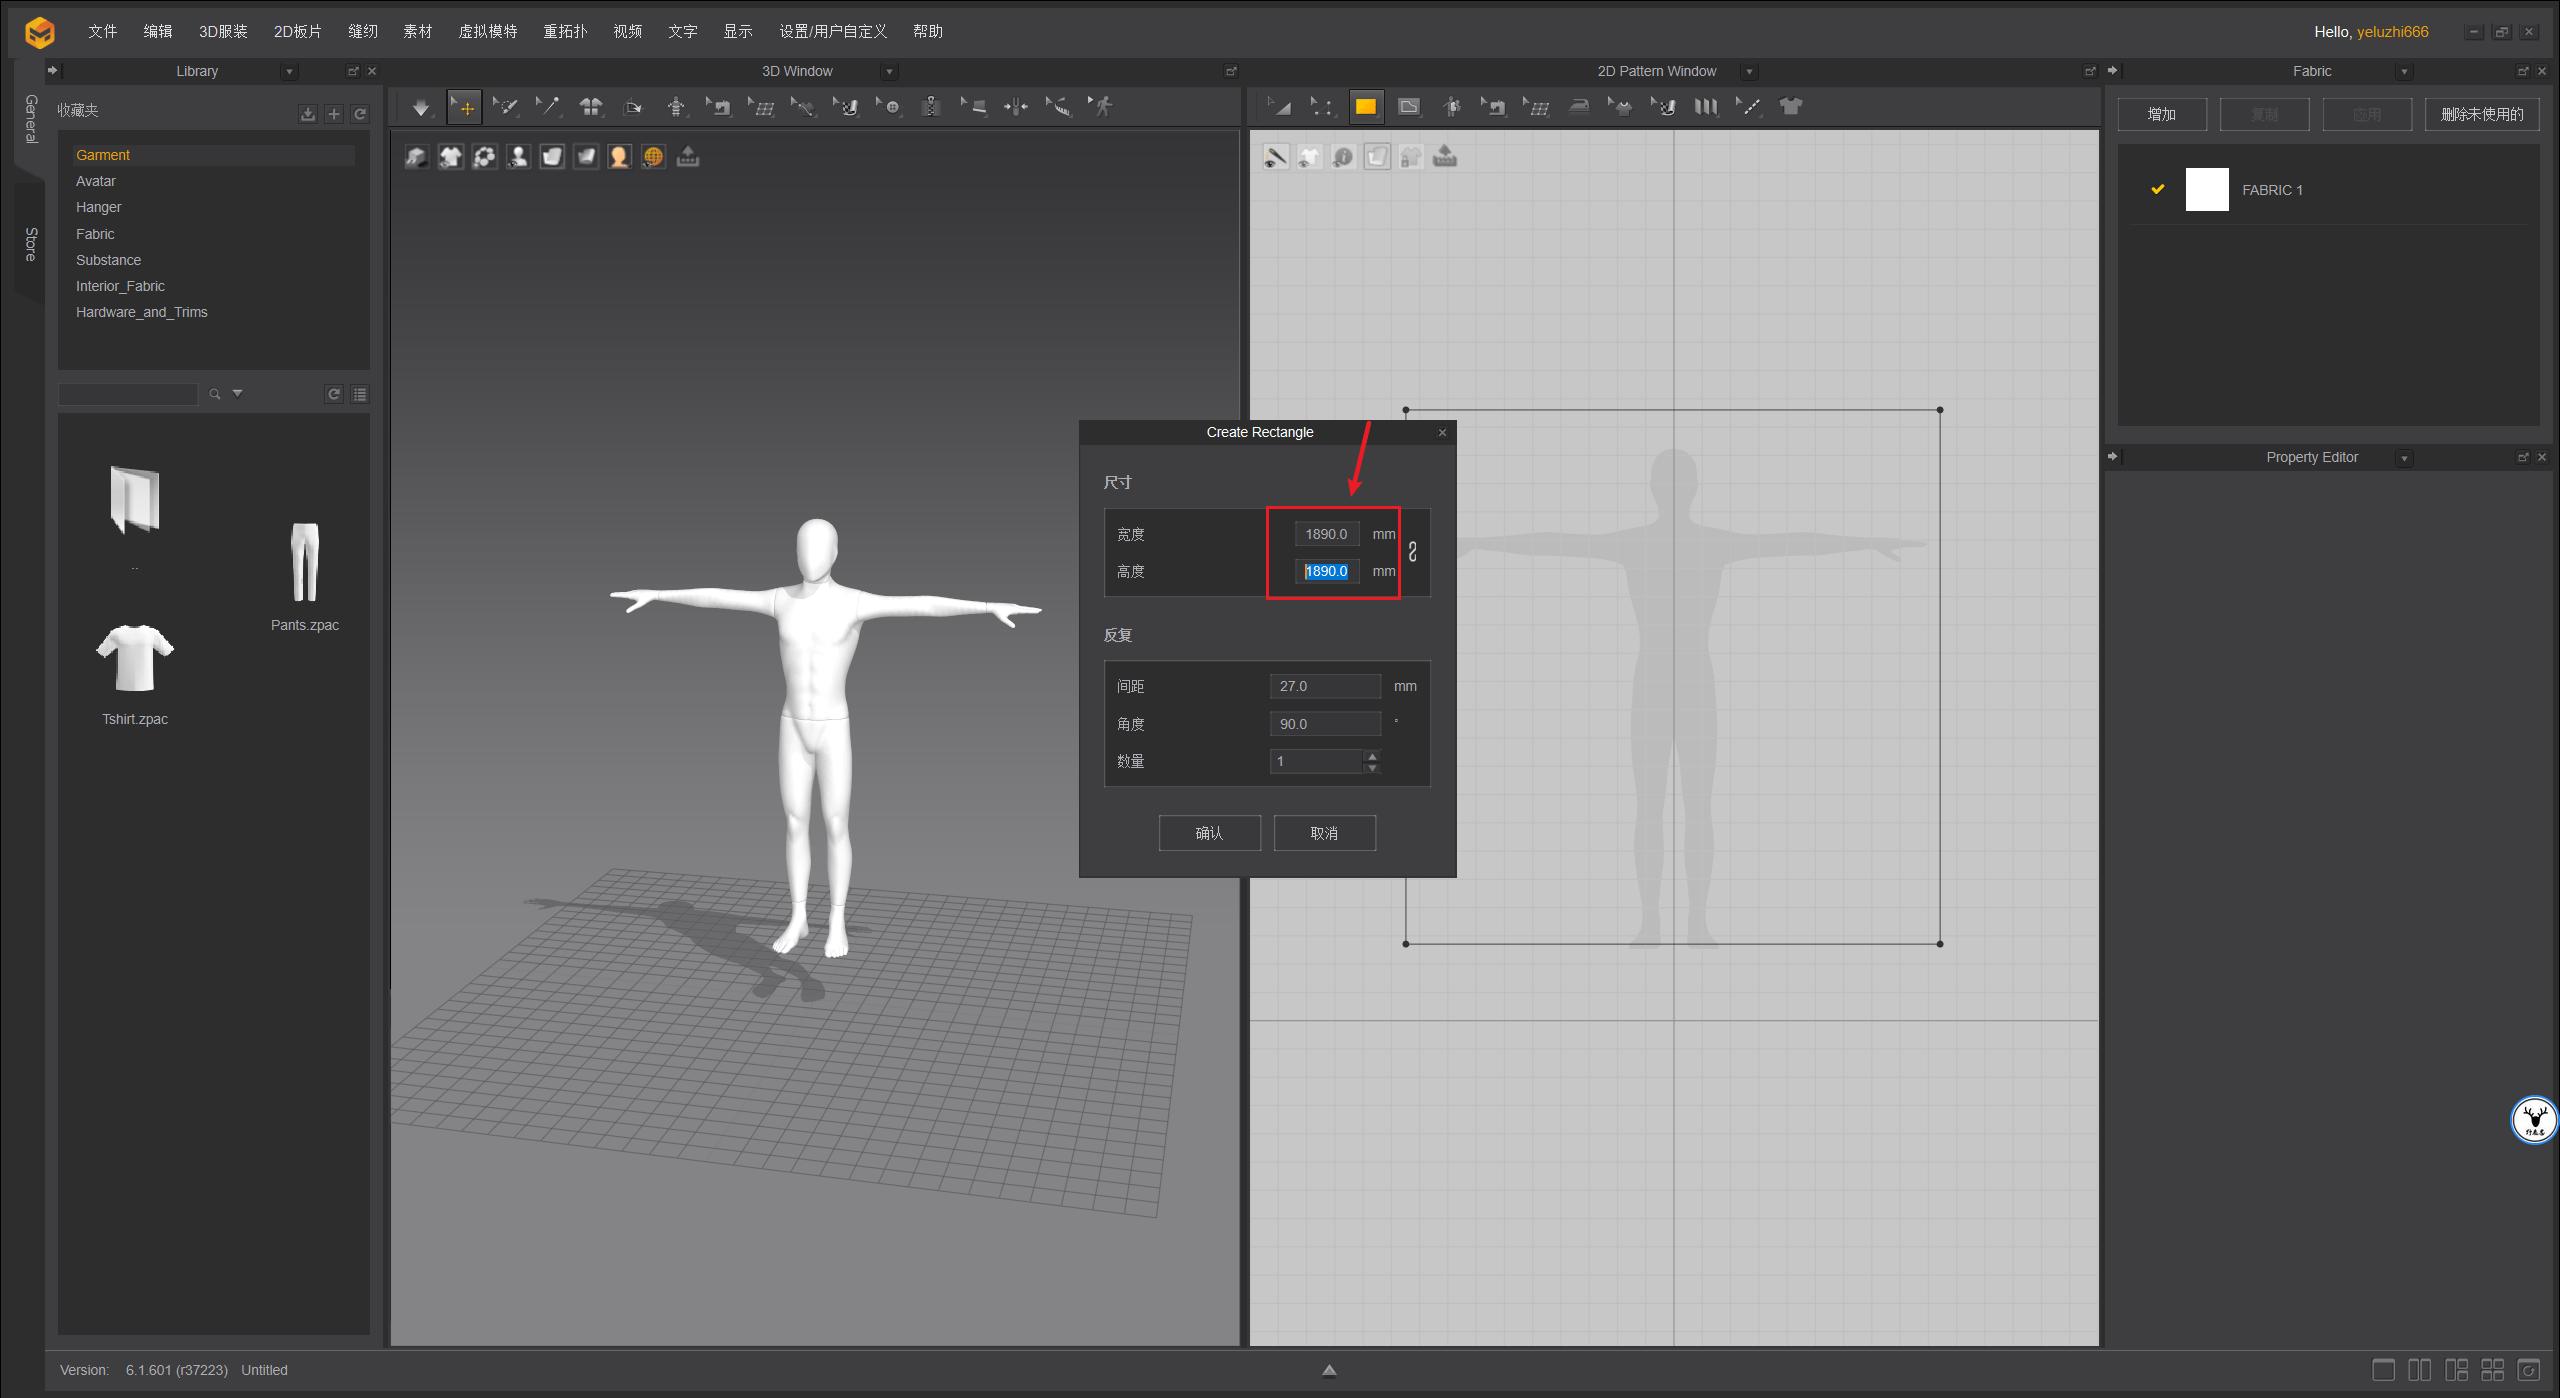Click the 确认 button in dialog
The image size is (2560, 1398).
point(1209,833)
